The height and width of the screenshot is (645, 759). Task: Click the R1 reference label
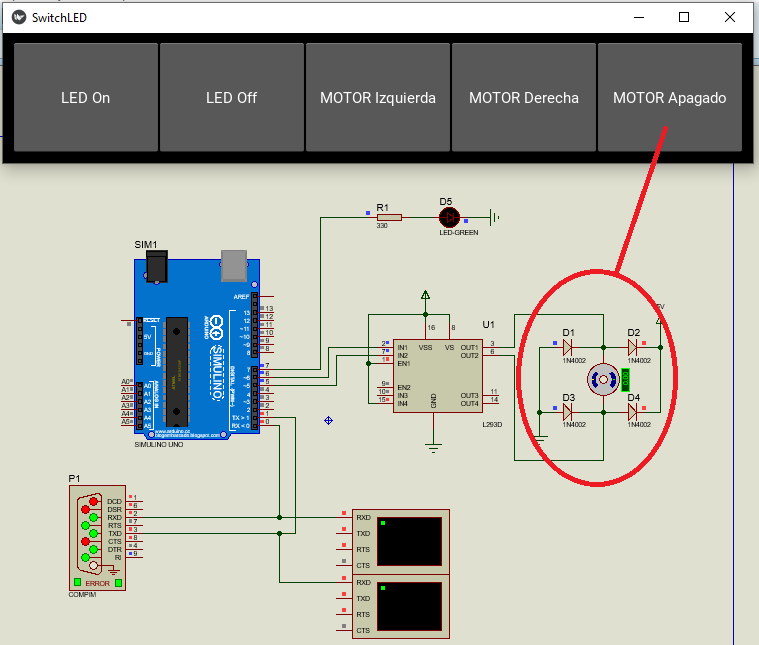[382, 207]
